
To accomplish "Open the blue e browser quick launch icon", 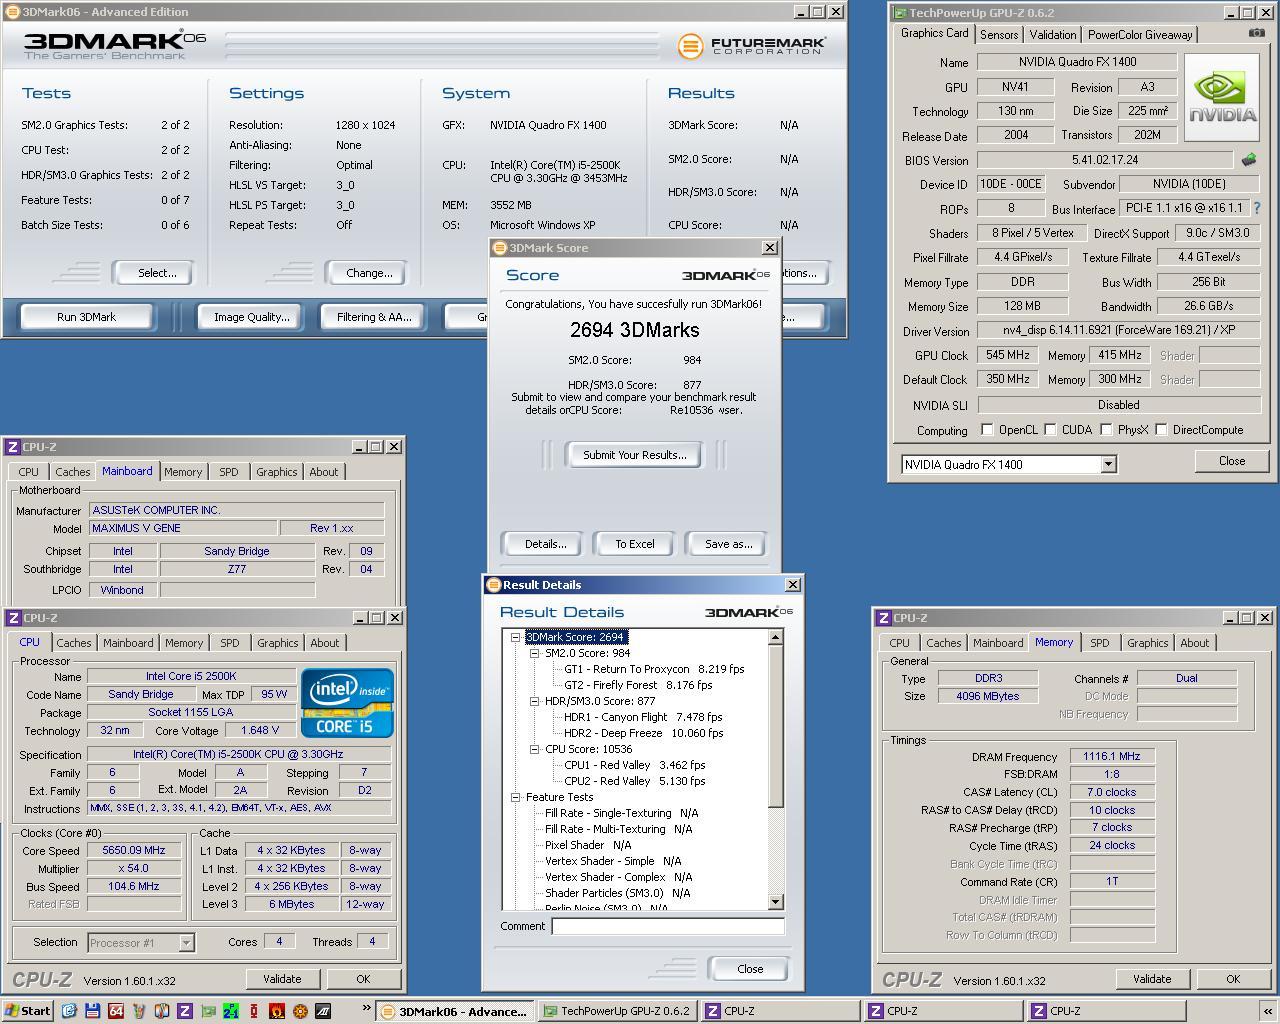I will (x=69, y=1011).
